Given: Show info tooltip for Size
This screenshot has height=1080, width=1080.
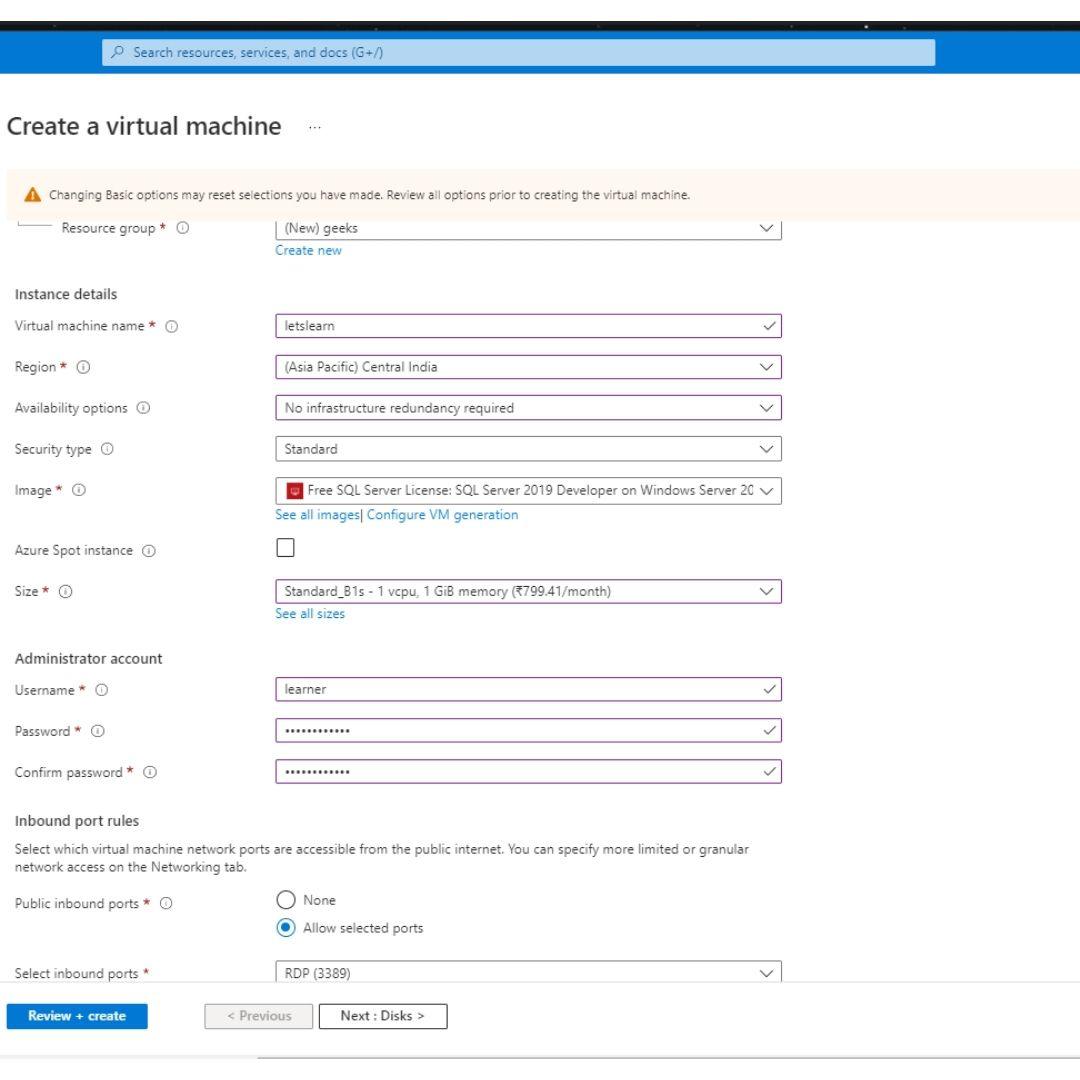Looking at the screenshot, I should pos(65,591).
